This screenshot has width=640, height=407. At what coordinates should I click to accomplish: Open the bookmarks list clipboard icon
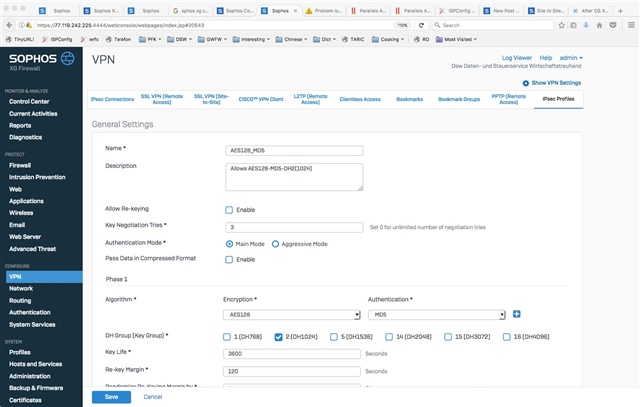click(x=573, y=25)
